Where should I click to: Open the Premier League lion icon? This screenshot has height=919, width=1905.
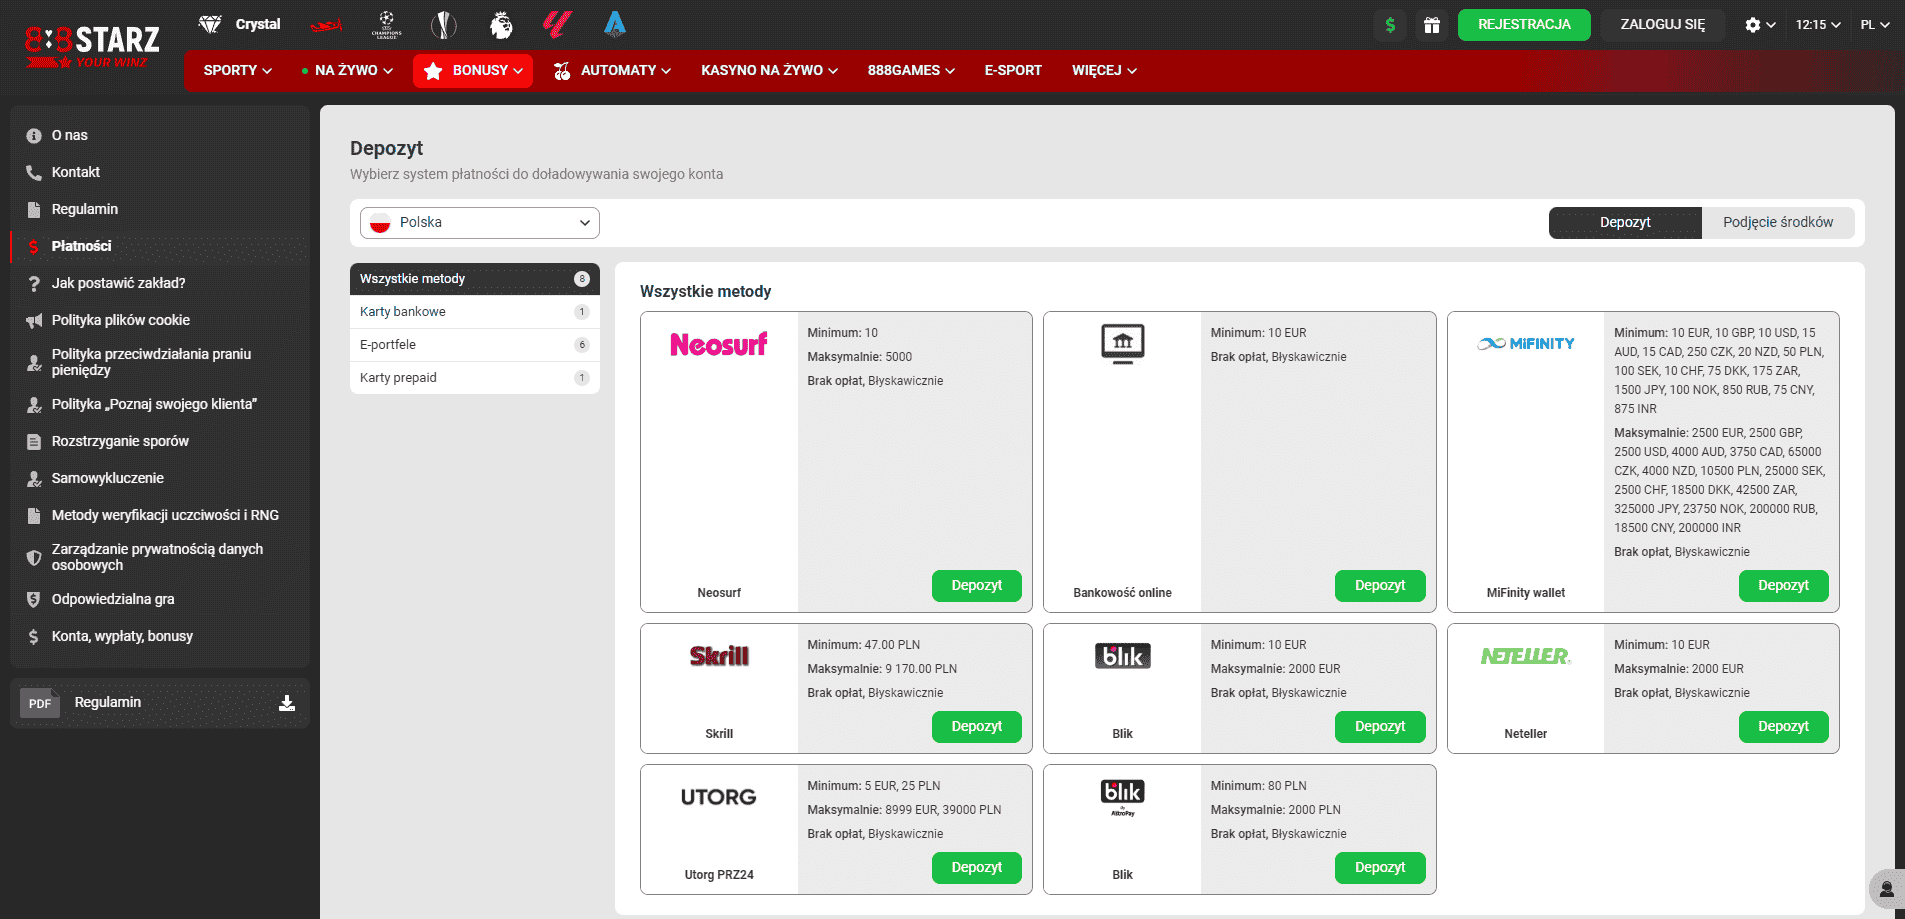coord(501,24)
